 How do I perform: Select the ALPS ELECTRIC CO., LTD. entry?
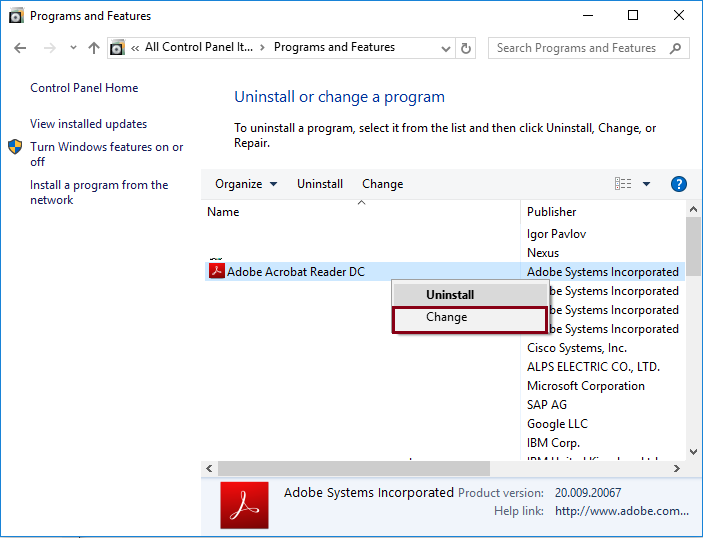(x=593, y=367)
